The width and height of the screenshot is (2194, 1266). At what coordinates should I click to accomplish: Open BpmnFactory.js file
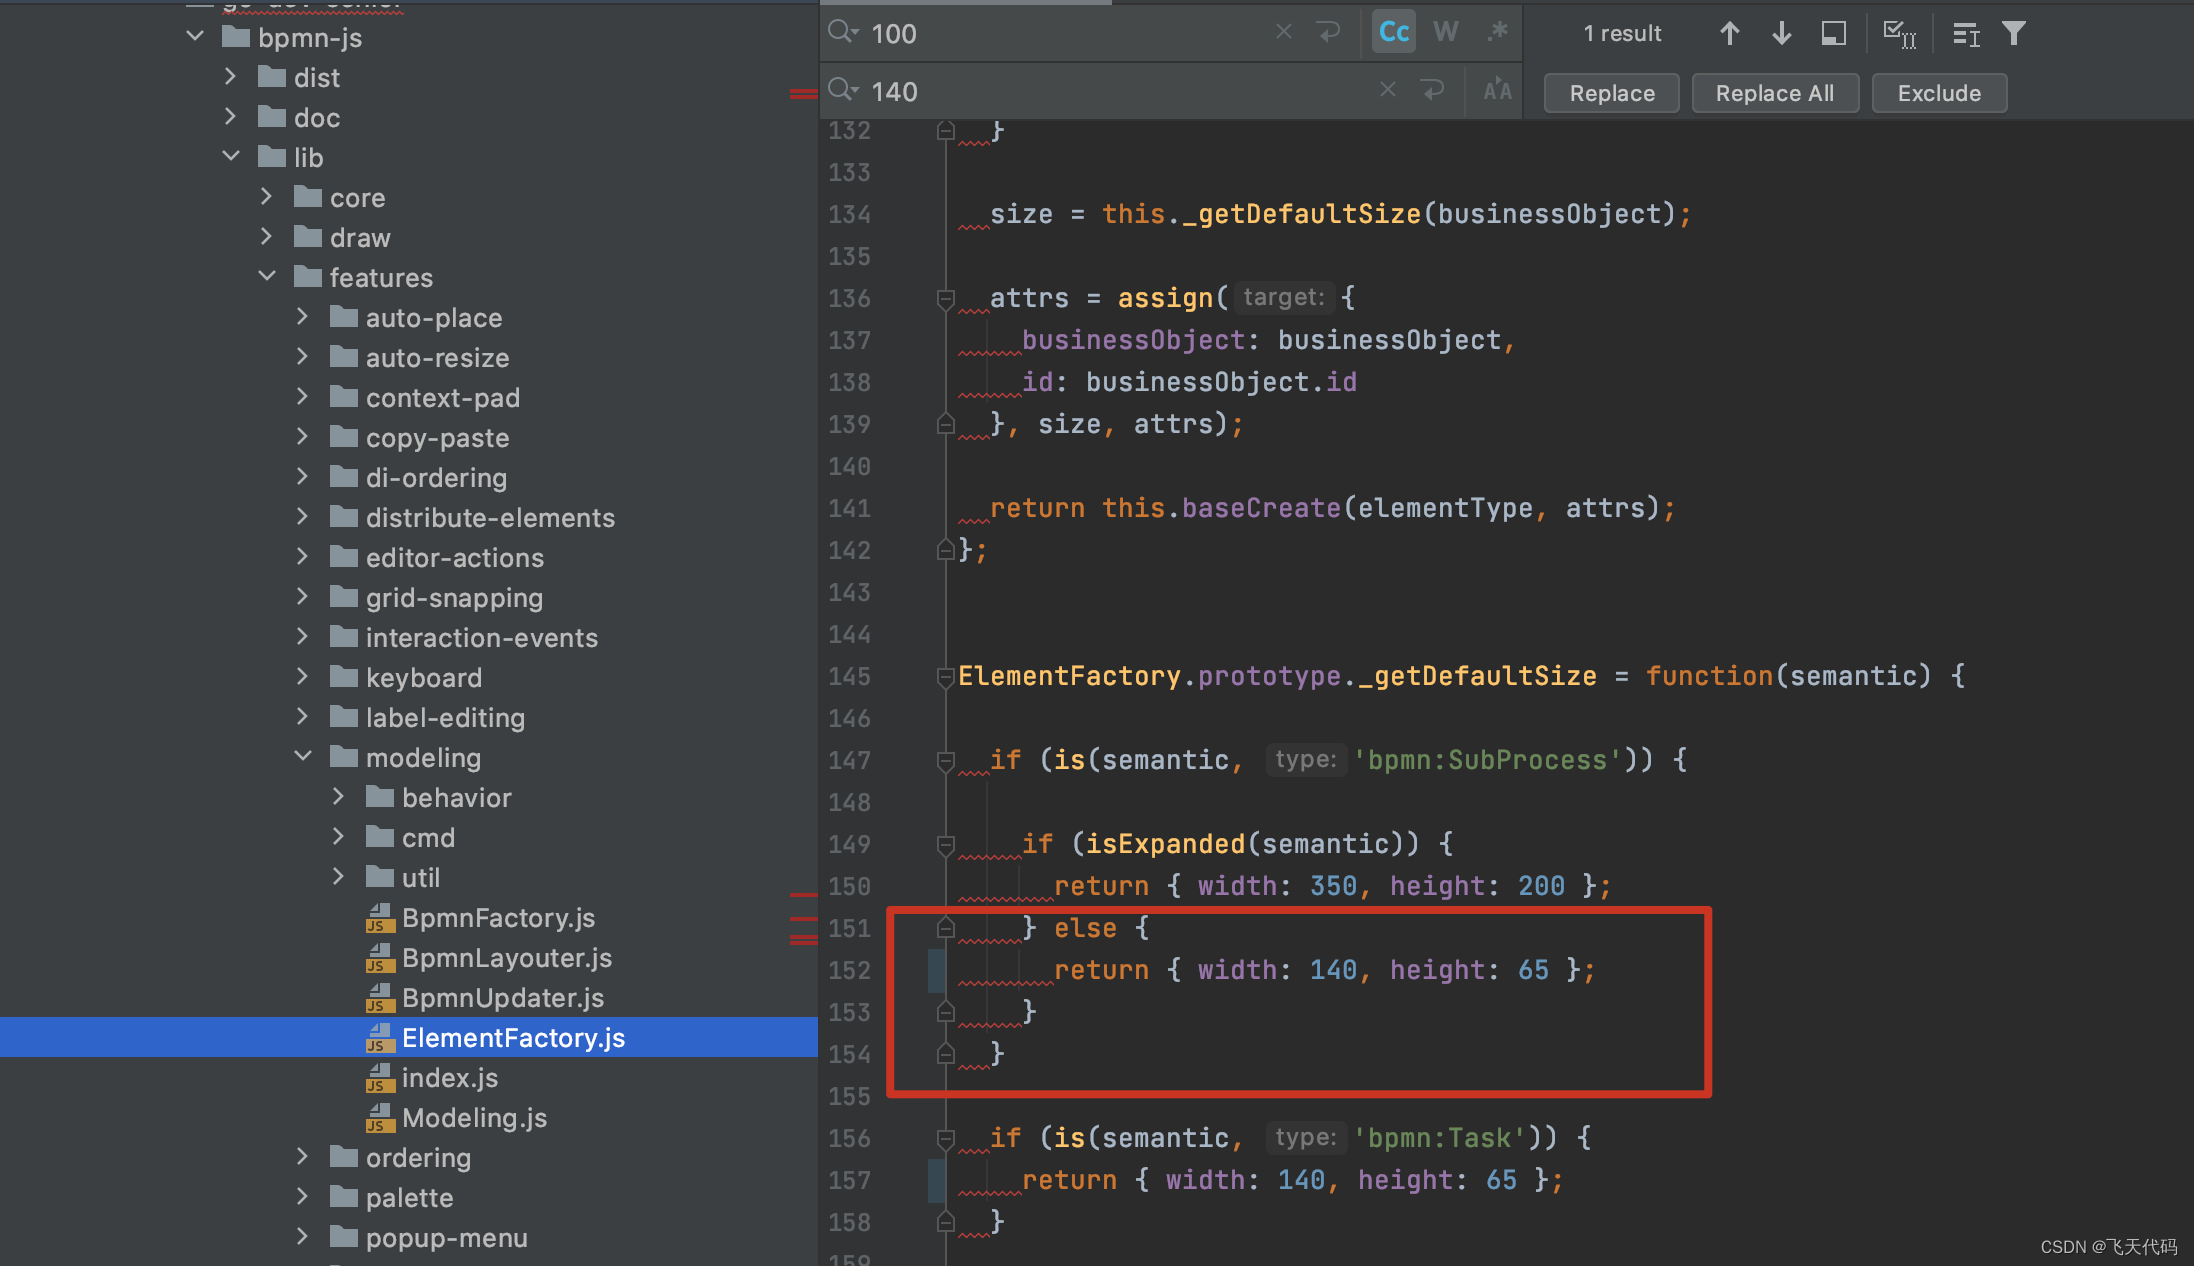point(498,917)
